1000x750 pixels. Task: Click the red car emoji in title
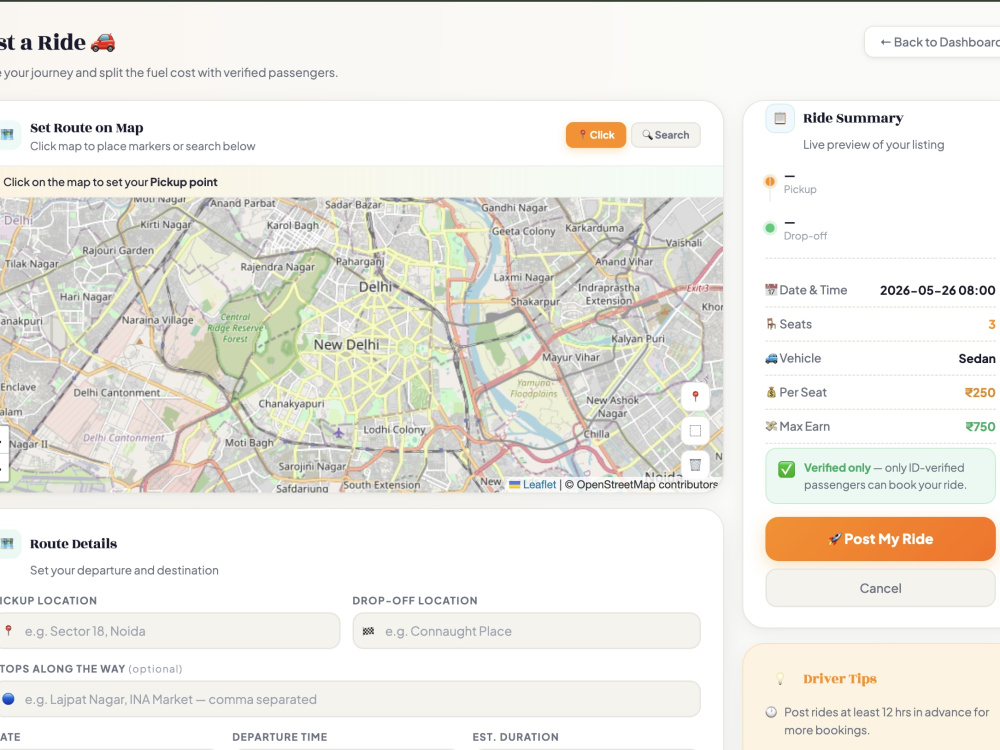[103, 42]
